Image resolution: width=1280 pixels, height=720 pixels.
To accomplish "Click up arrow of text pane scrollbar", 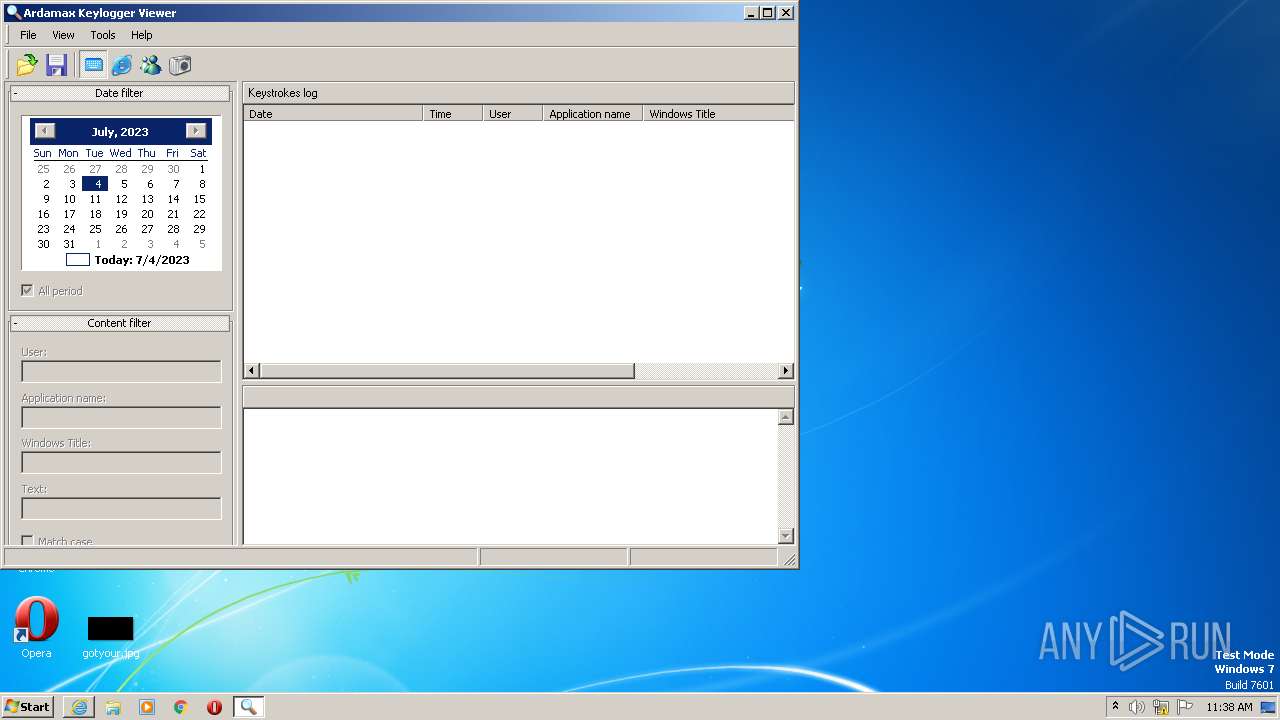I will pos(786,417).
